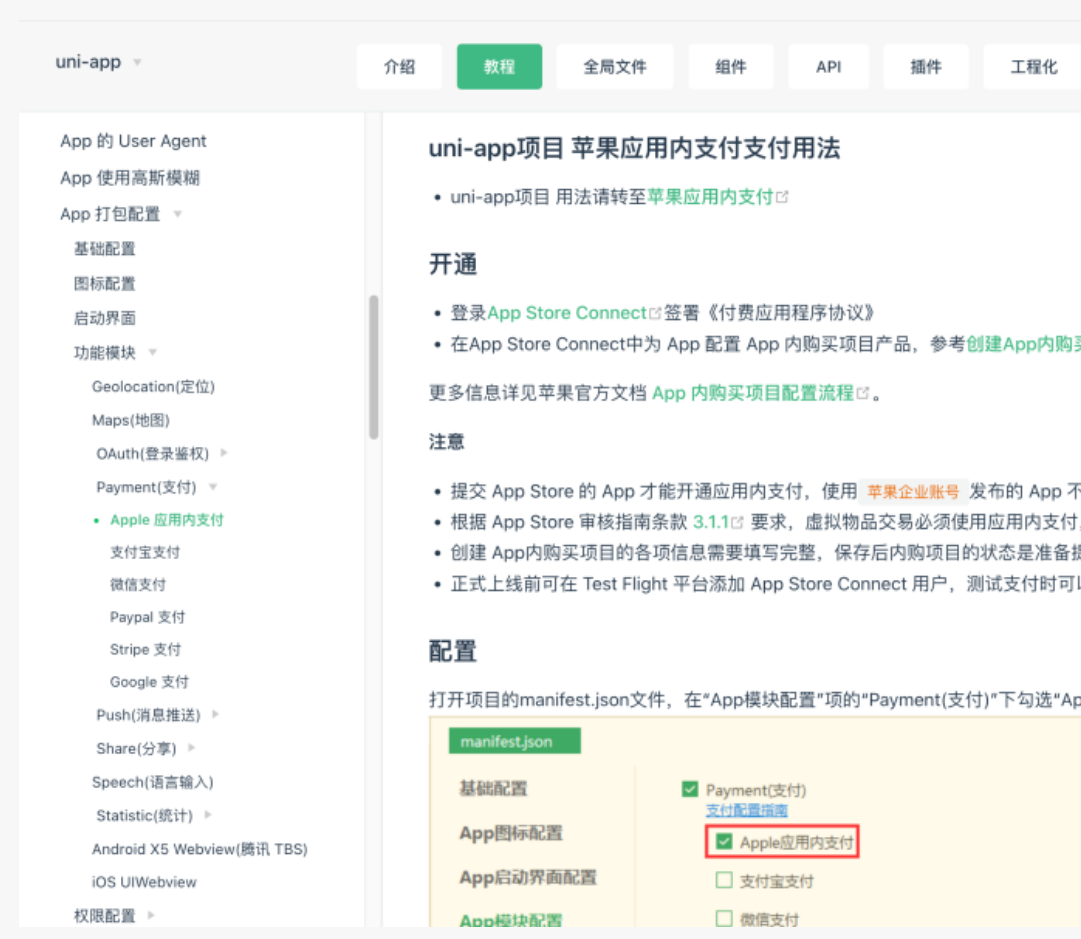Screen dimensions: 1081x939
Task: Open the 插件 navigation tab
Action: pyautogui.click(x=926, y=67)
